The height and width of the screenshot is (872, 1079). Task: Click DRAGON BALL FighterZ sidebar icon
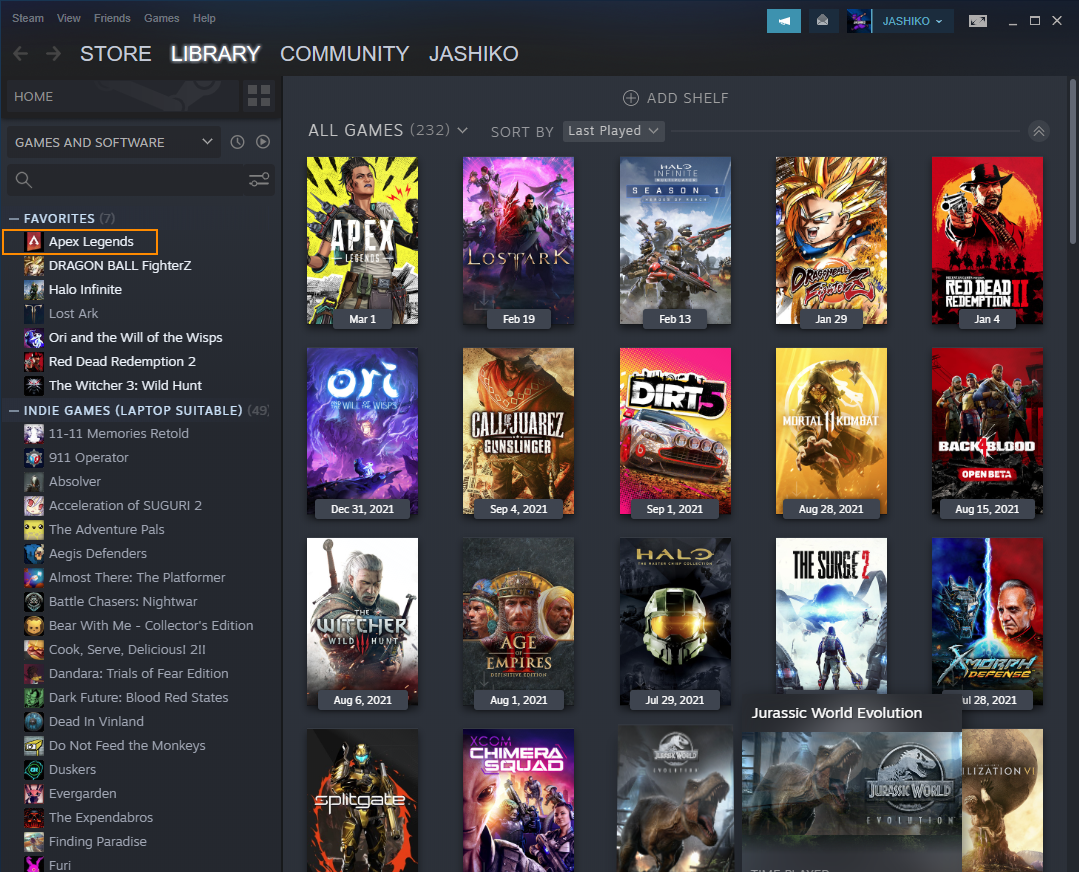(x=34, y=266)
